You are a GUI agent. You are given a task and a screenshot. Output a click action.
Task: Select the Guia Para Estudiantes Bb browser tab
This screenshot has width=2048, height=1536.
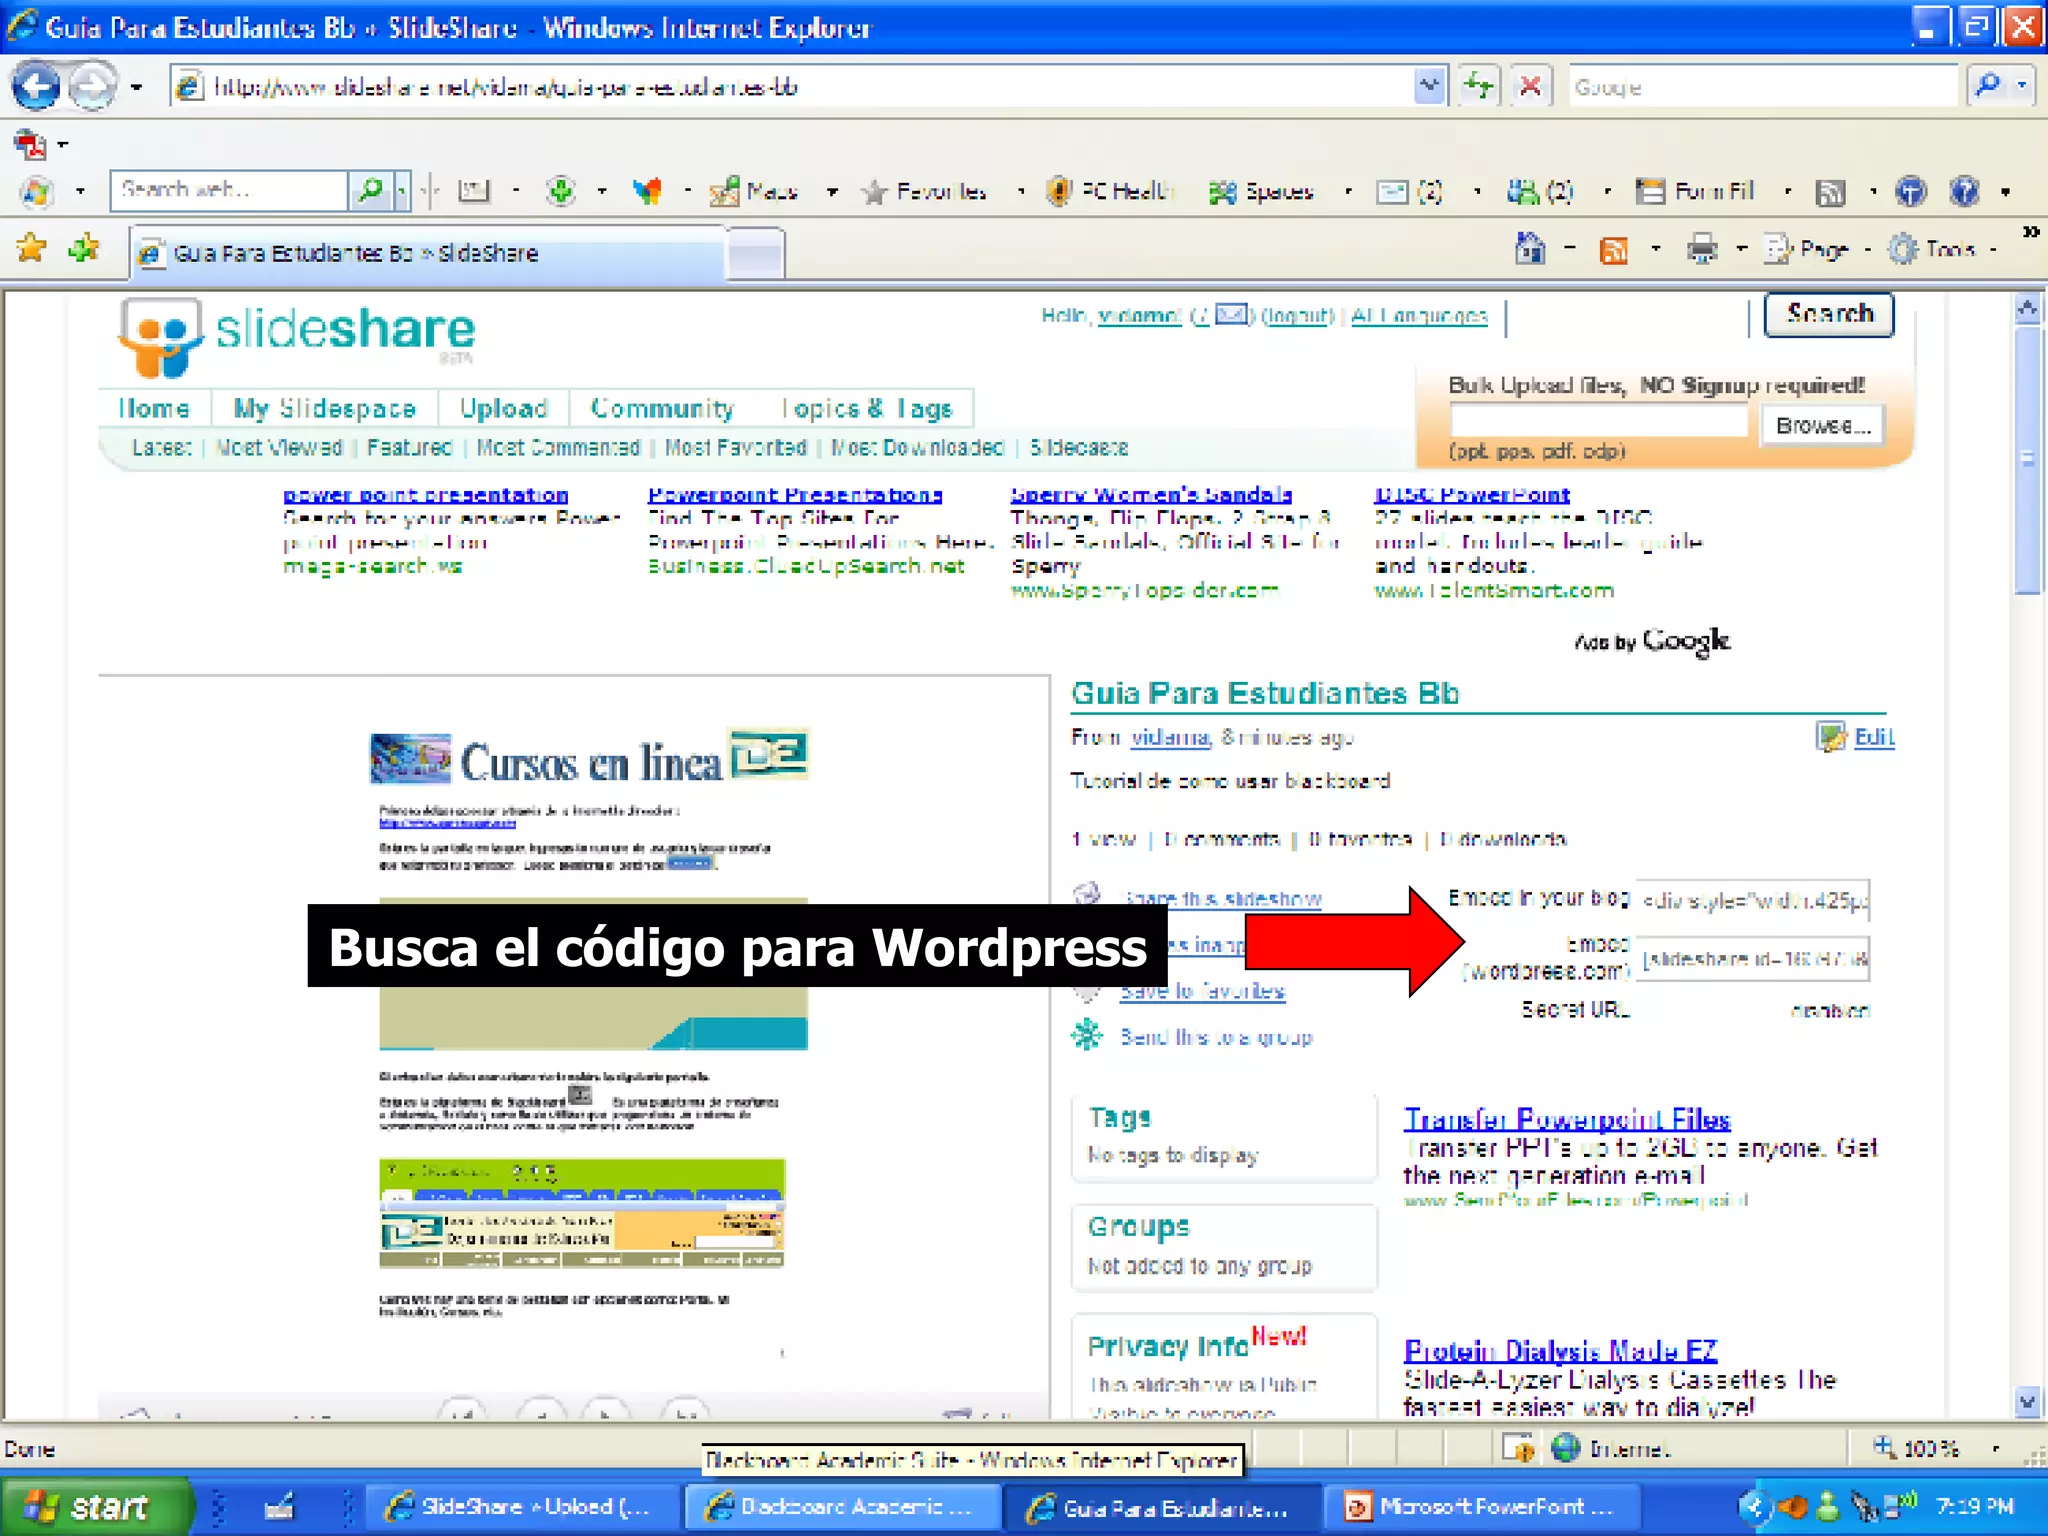[427, 253]
